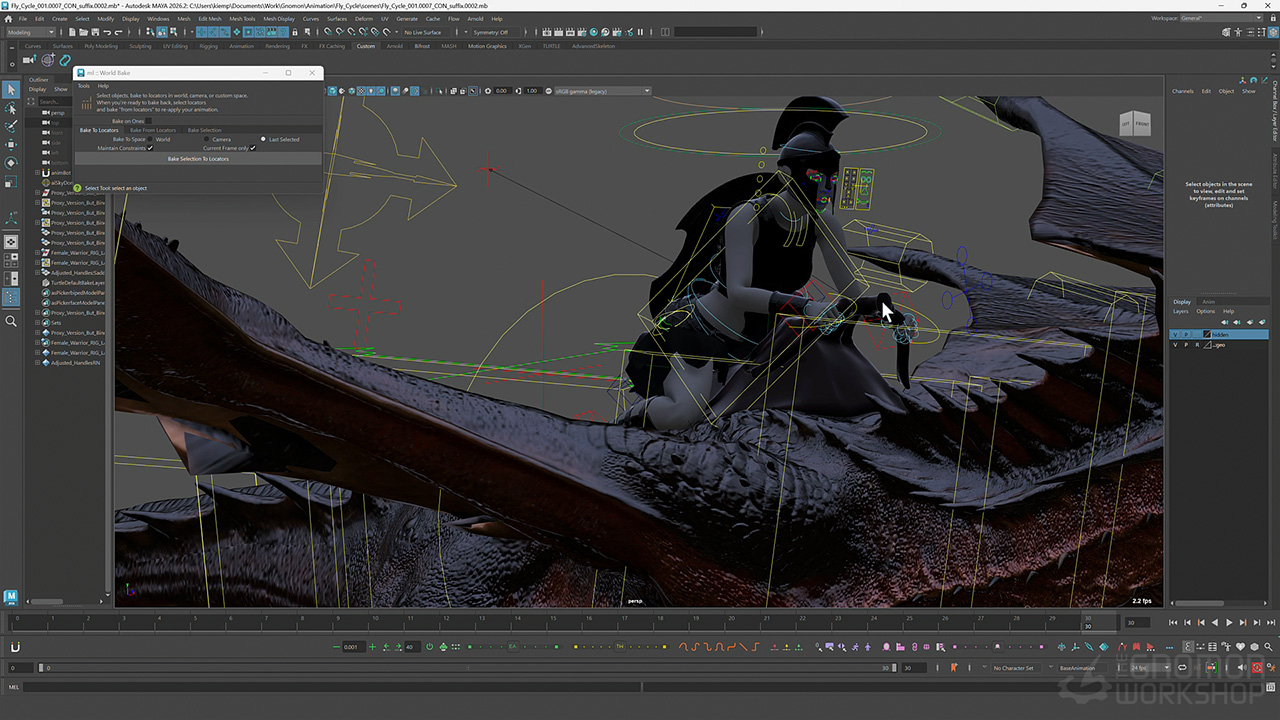Click the Outliner search field
1280x720 pixels.
point(55,101)
